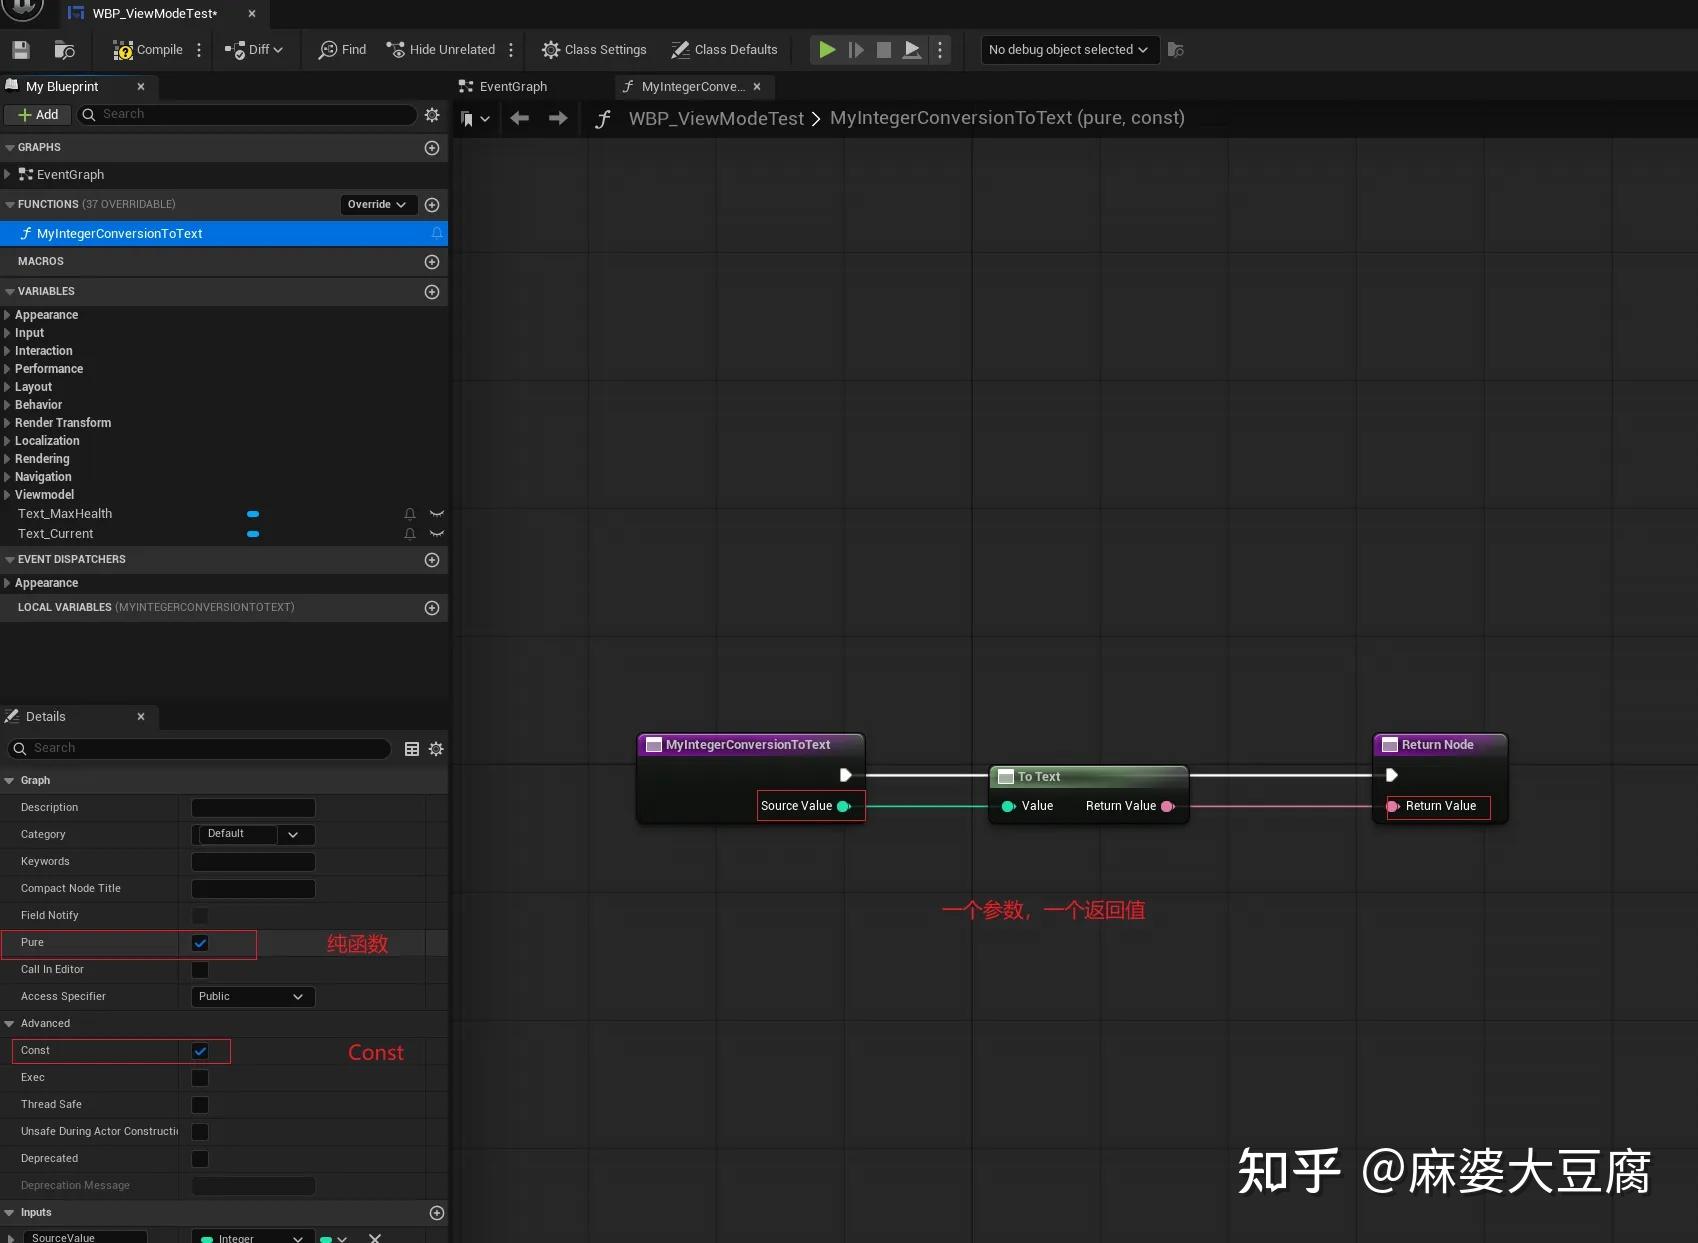
Task: Click the Add button in My Blueprint panel
Action: [36, 114]
